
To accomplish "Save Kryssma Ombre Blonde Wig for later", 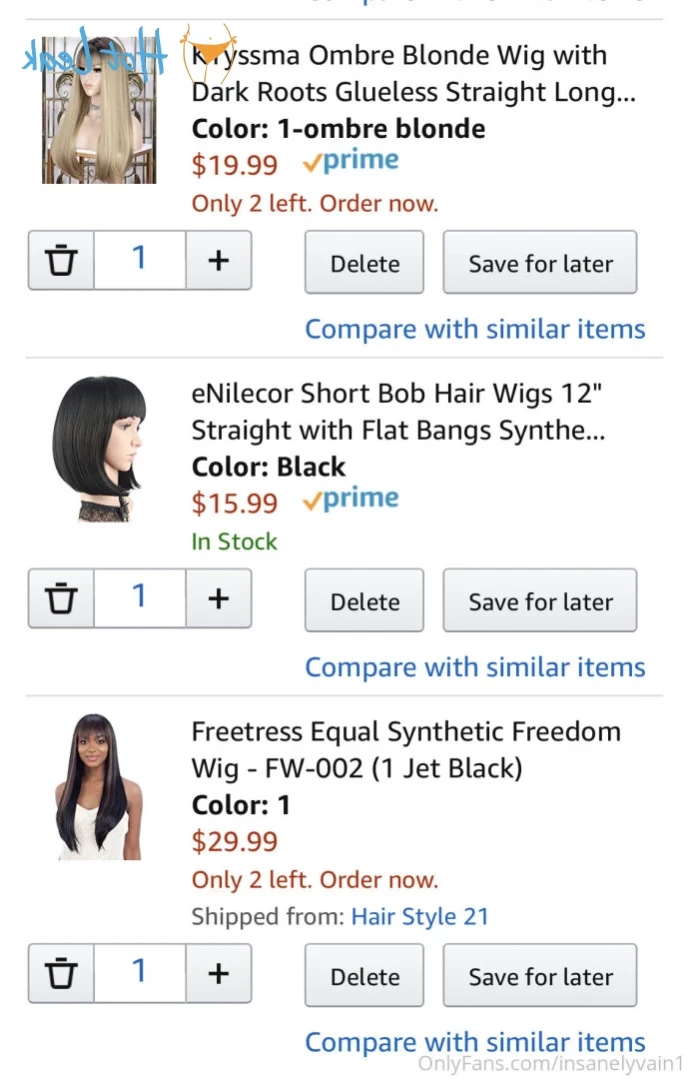I will click(x=540, y=263).
